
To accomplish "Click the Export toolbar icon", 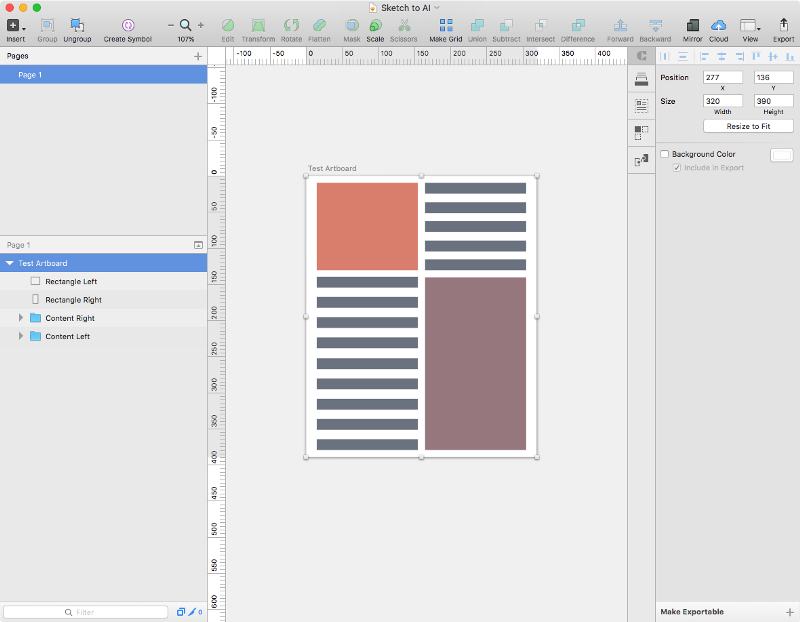I will pyautogui.click(x=784, y=25).
